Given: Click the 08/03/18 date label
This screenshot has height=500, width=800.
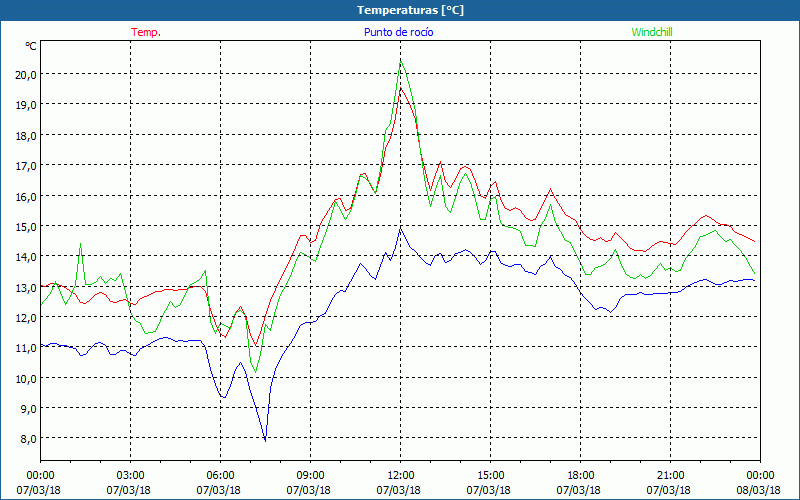Looking at the screenshot, I should pos(758,490).
